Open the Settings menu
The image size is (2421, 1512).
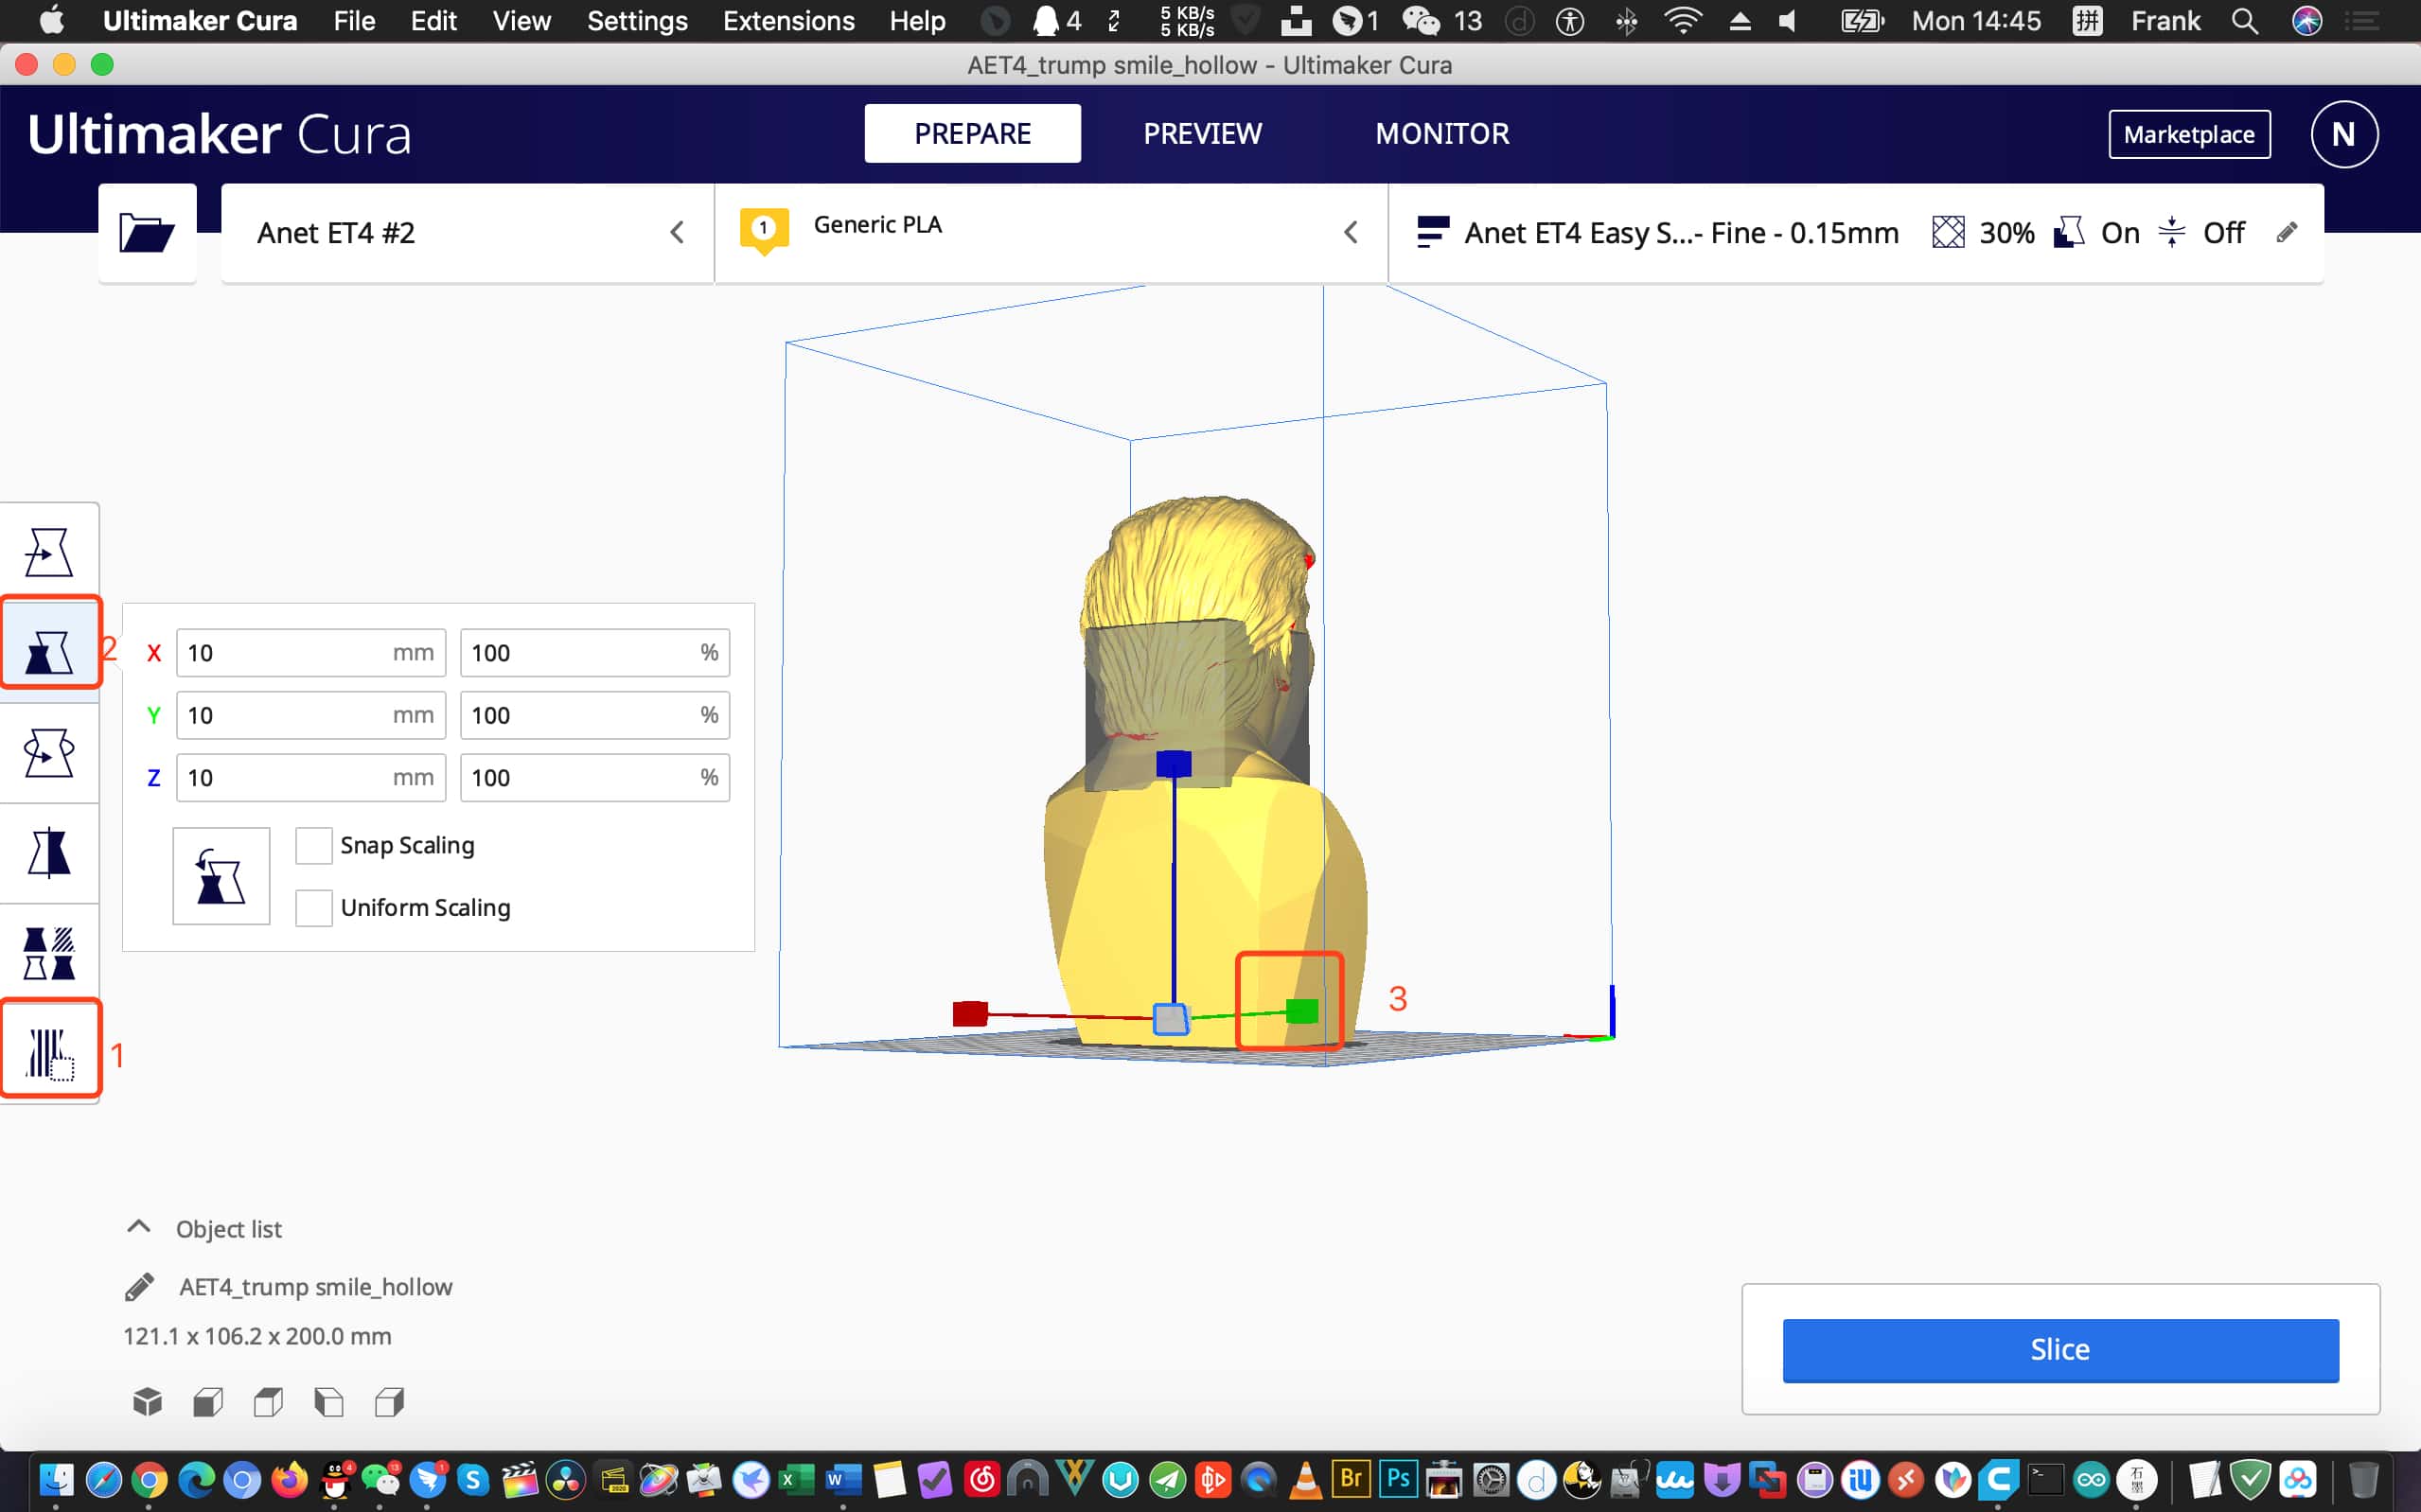(637, 21)
